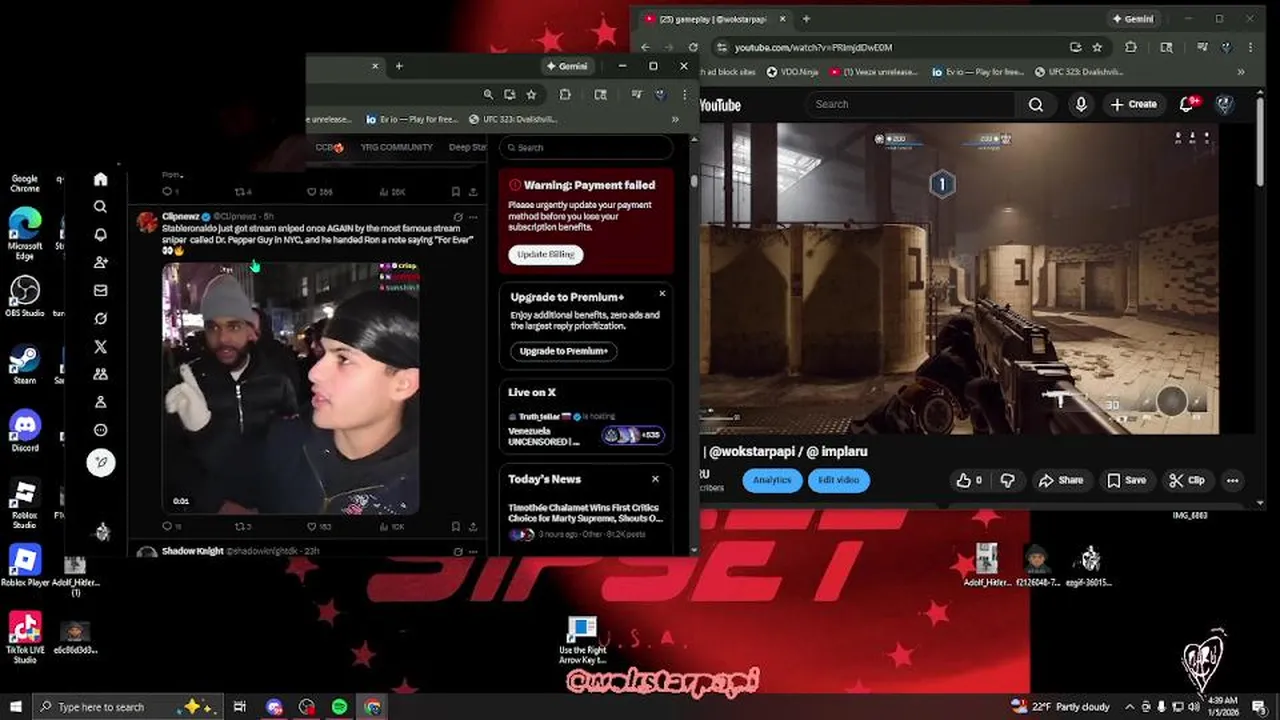
Task: Bookmark the upper post above Clipnewz
Action: (x=455, y=191)
